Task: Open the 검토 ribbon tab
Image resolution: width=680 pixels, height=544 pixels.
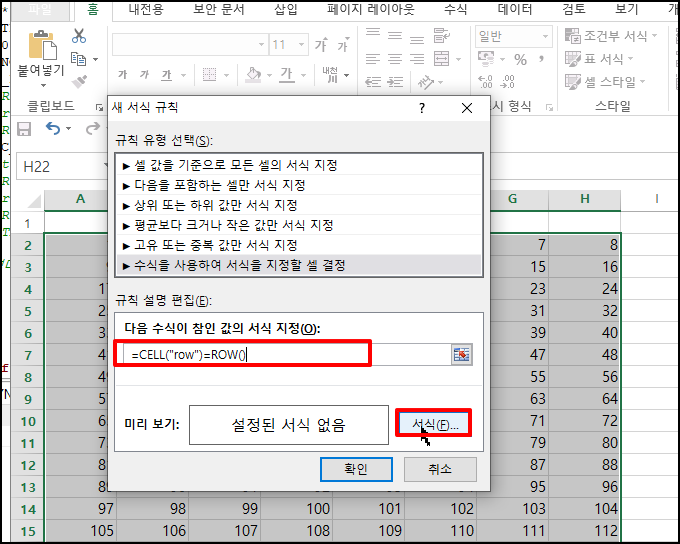Action: pyautogui.click(x=574, y=10)
